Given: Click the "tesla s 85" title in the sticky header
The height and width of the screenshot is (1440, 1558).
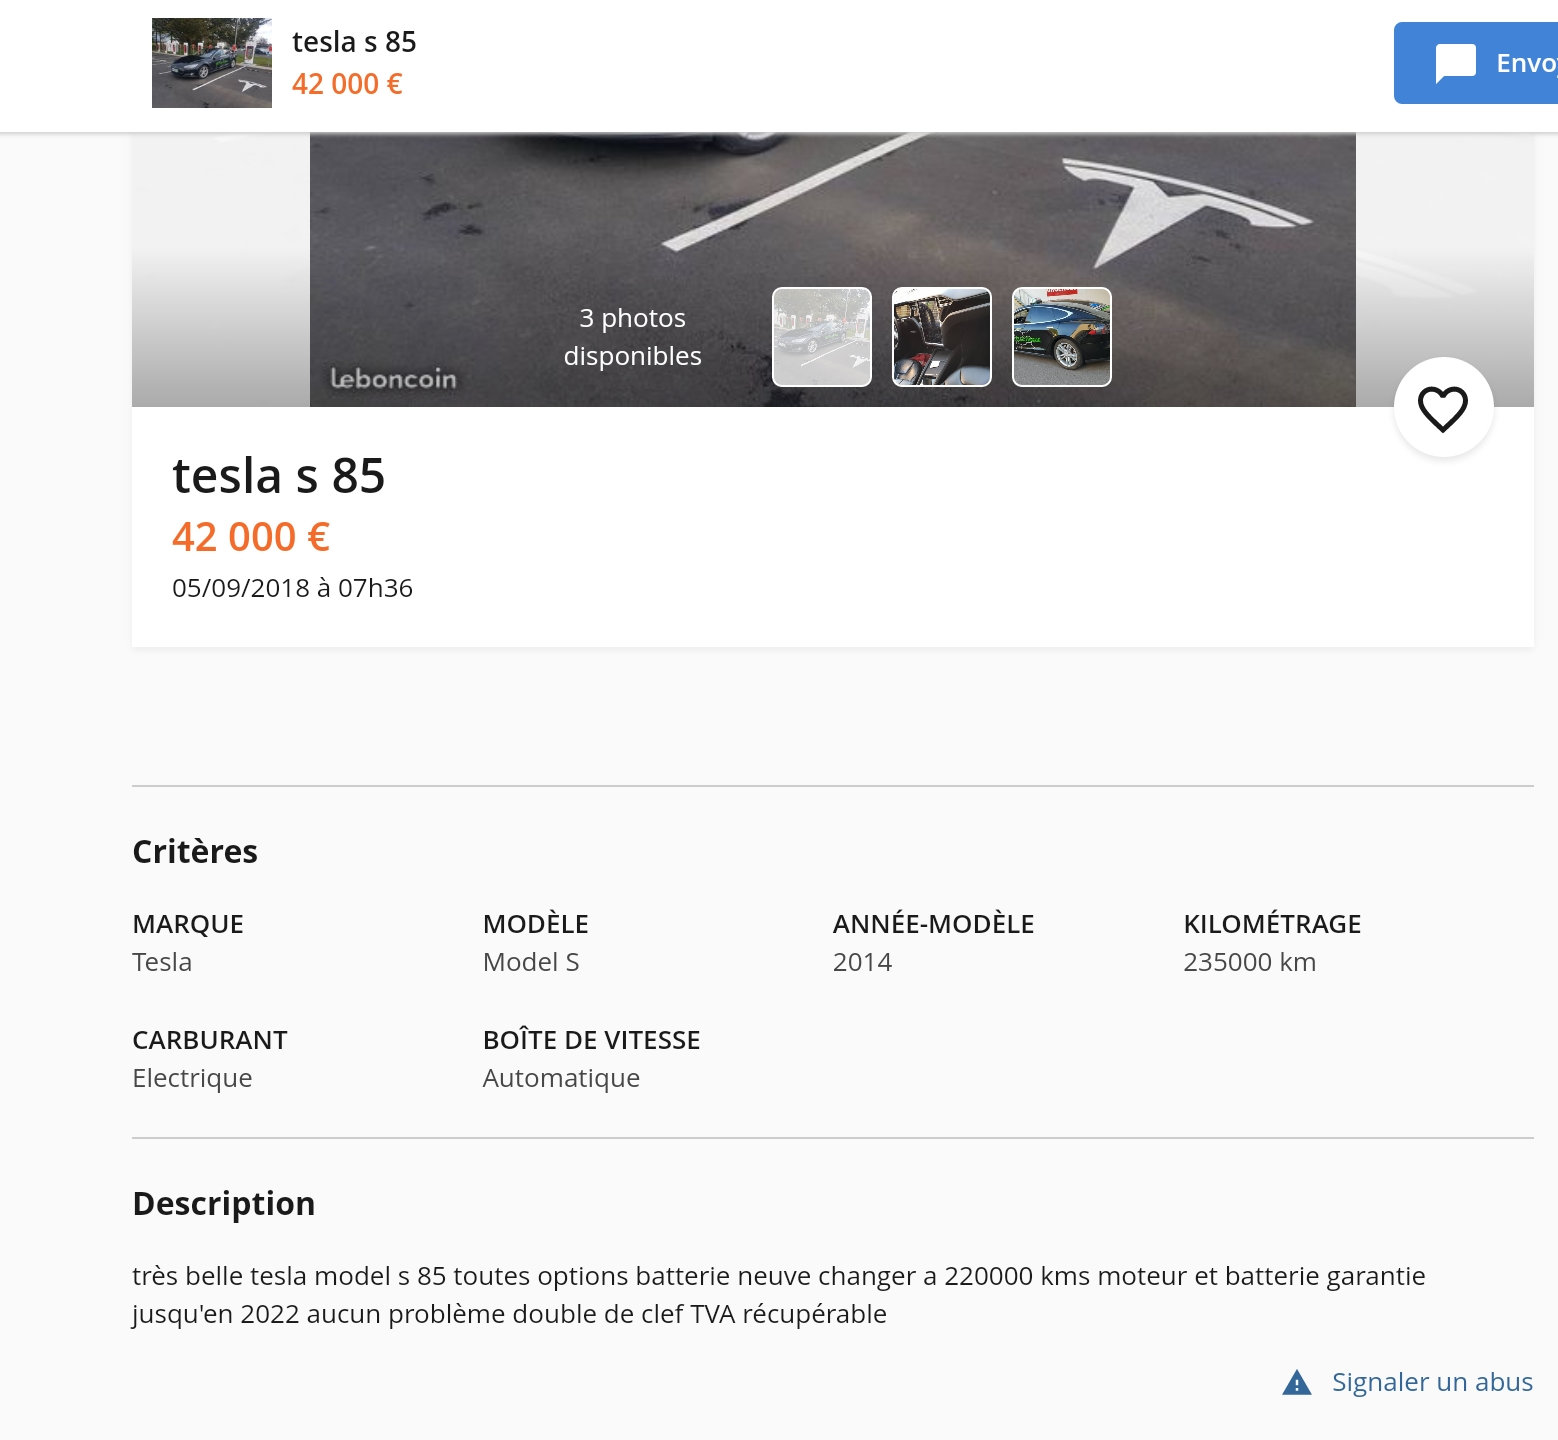Looking at the screenshot, I should (354, 42).
